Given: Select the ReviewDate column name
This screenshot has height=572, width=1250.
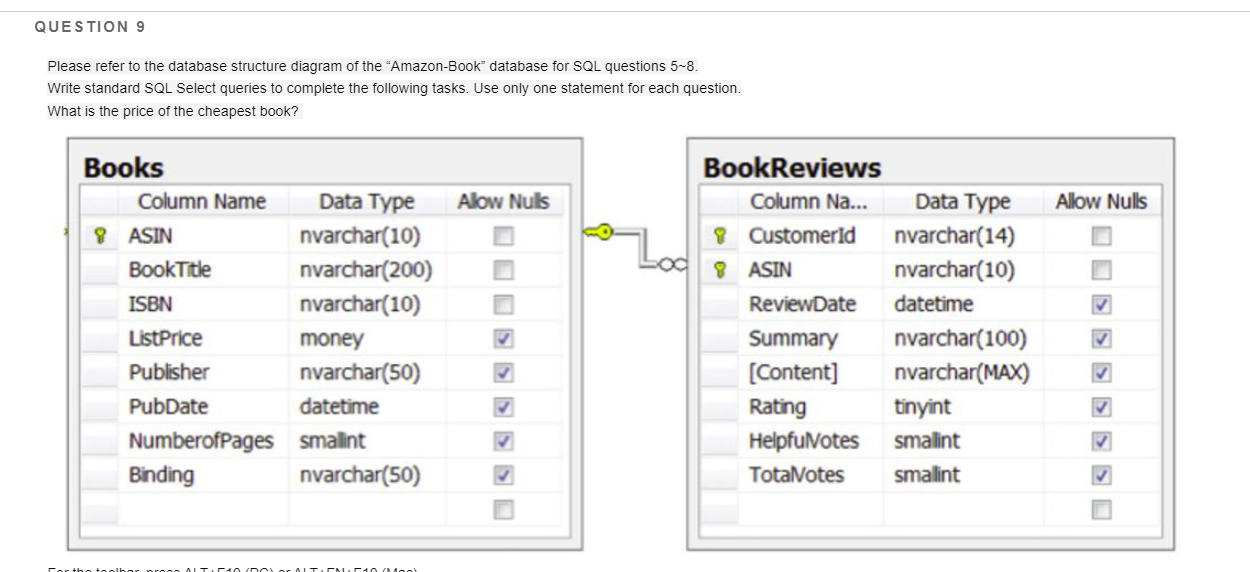Looking at the screenshot, I should pyautogui.click(x=803, y=304).
